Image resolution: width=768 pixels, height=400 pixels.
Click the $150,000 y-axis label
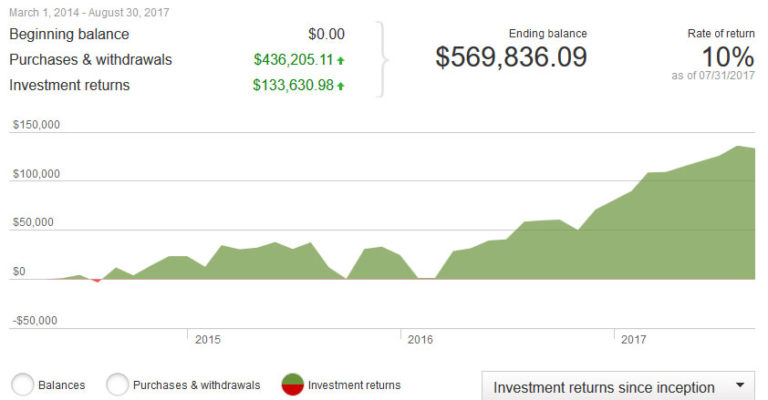pos(36,125)
